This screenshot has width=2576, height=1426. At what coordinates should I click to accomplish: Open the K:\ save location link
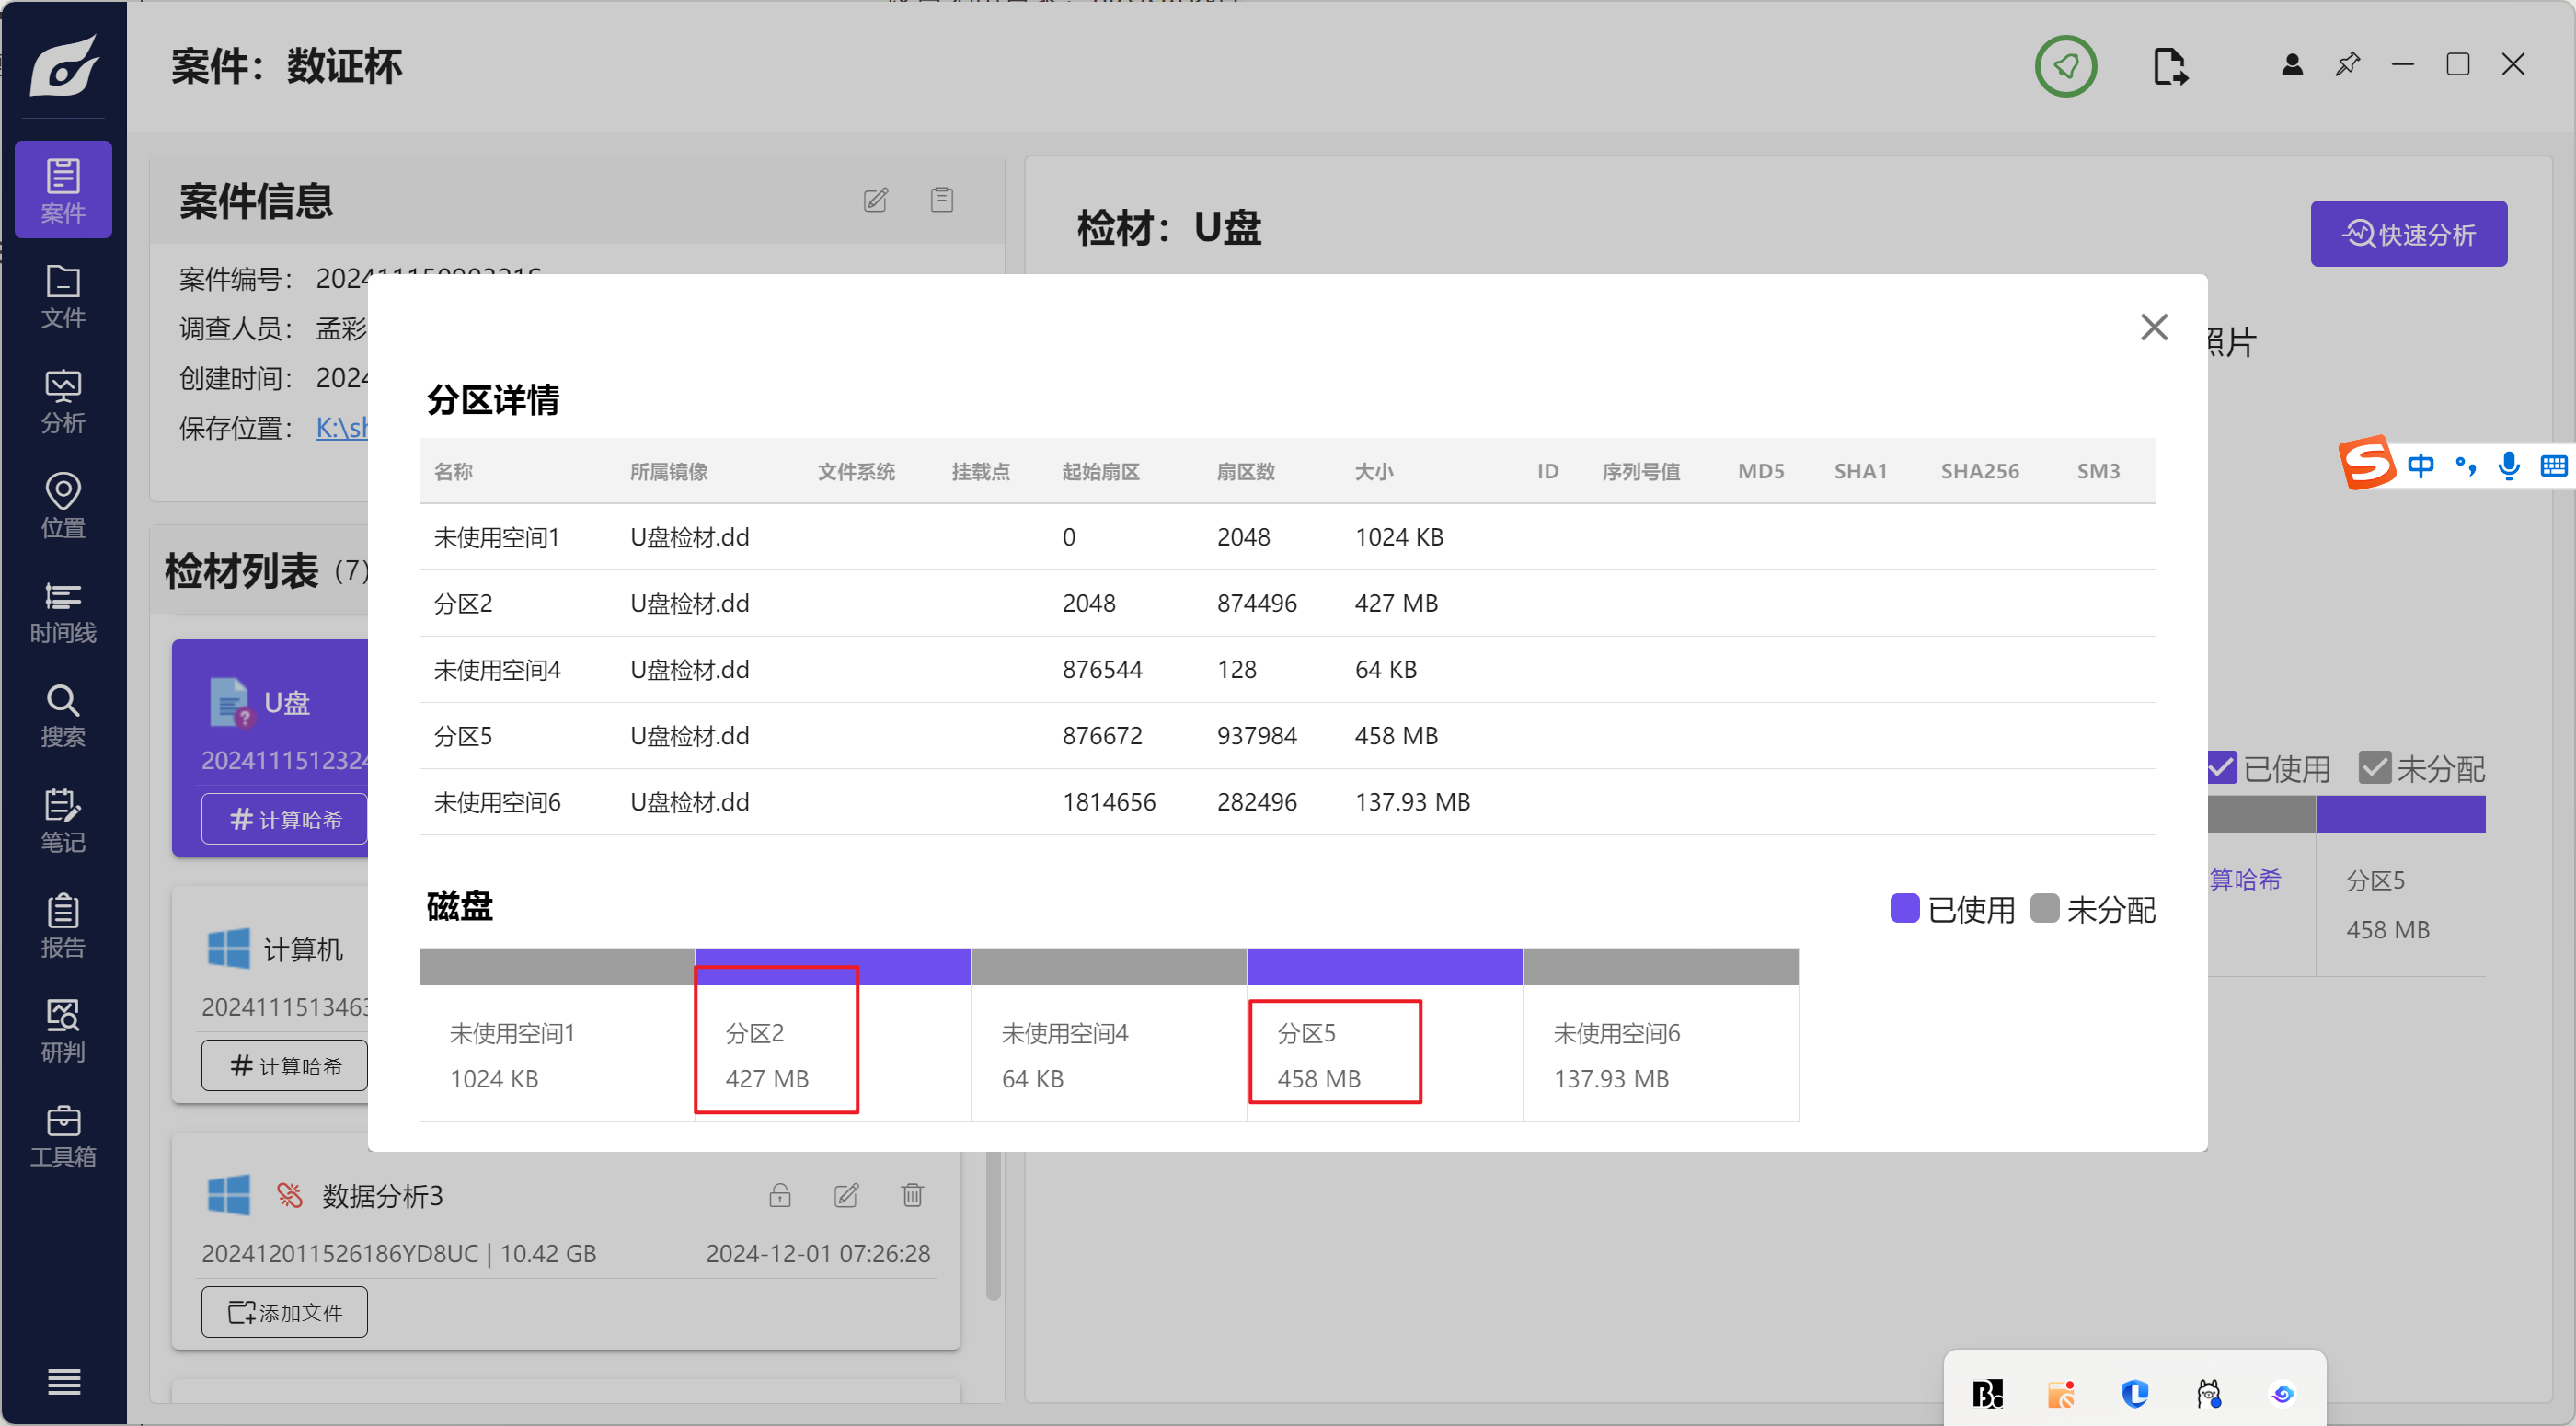click(341, 428)
